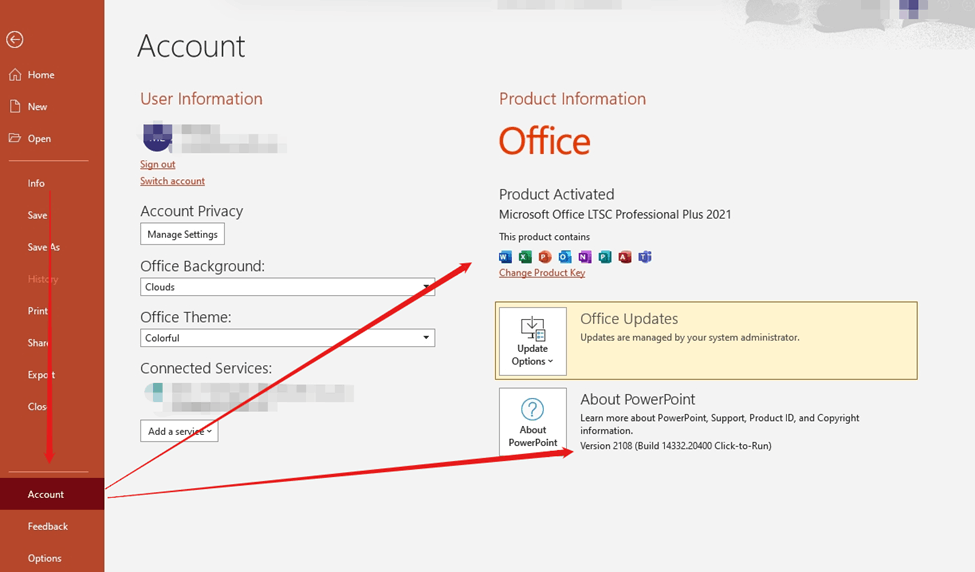Open Save As page
Viewport: 975px width, 572px height.
pyautogui.click(x=44, y=247)
